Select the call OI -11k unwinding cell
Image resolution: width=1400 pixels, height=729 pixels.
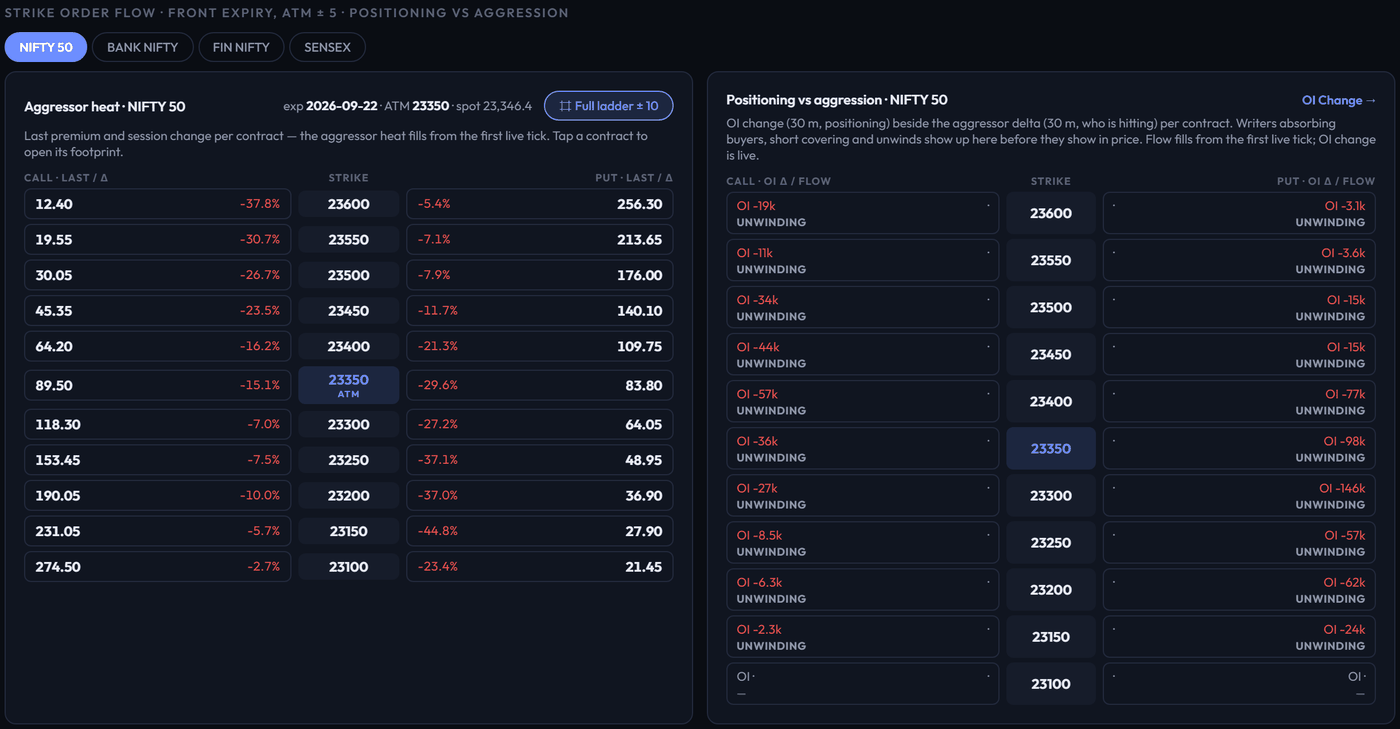tap(863, 260)
